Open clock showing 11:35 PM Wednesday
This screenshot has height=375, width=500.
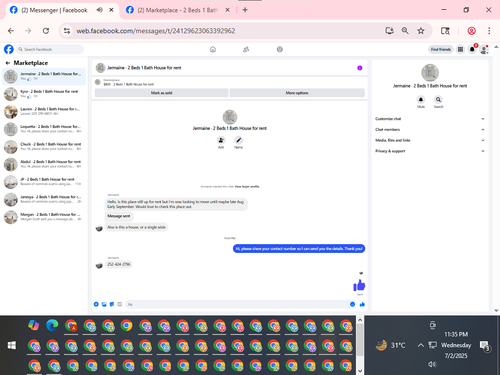click(456, 345)
